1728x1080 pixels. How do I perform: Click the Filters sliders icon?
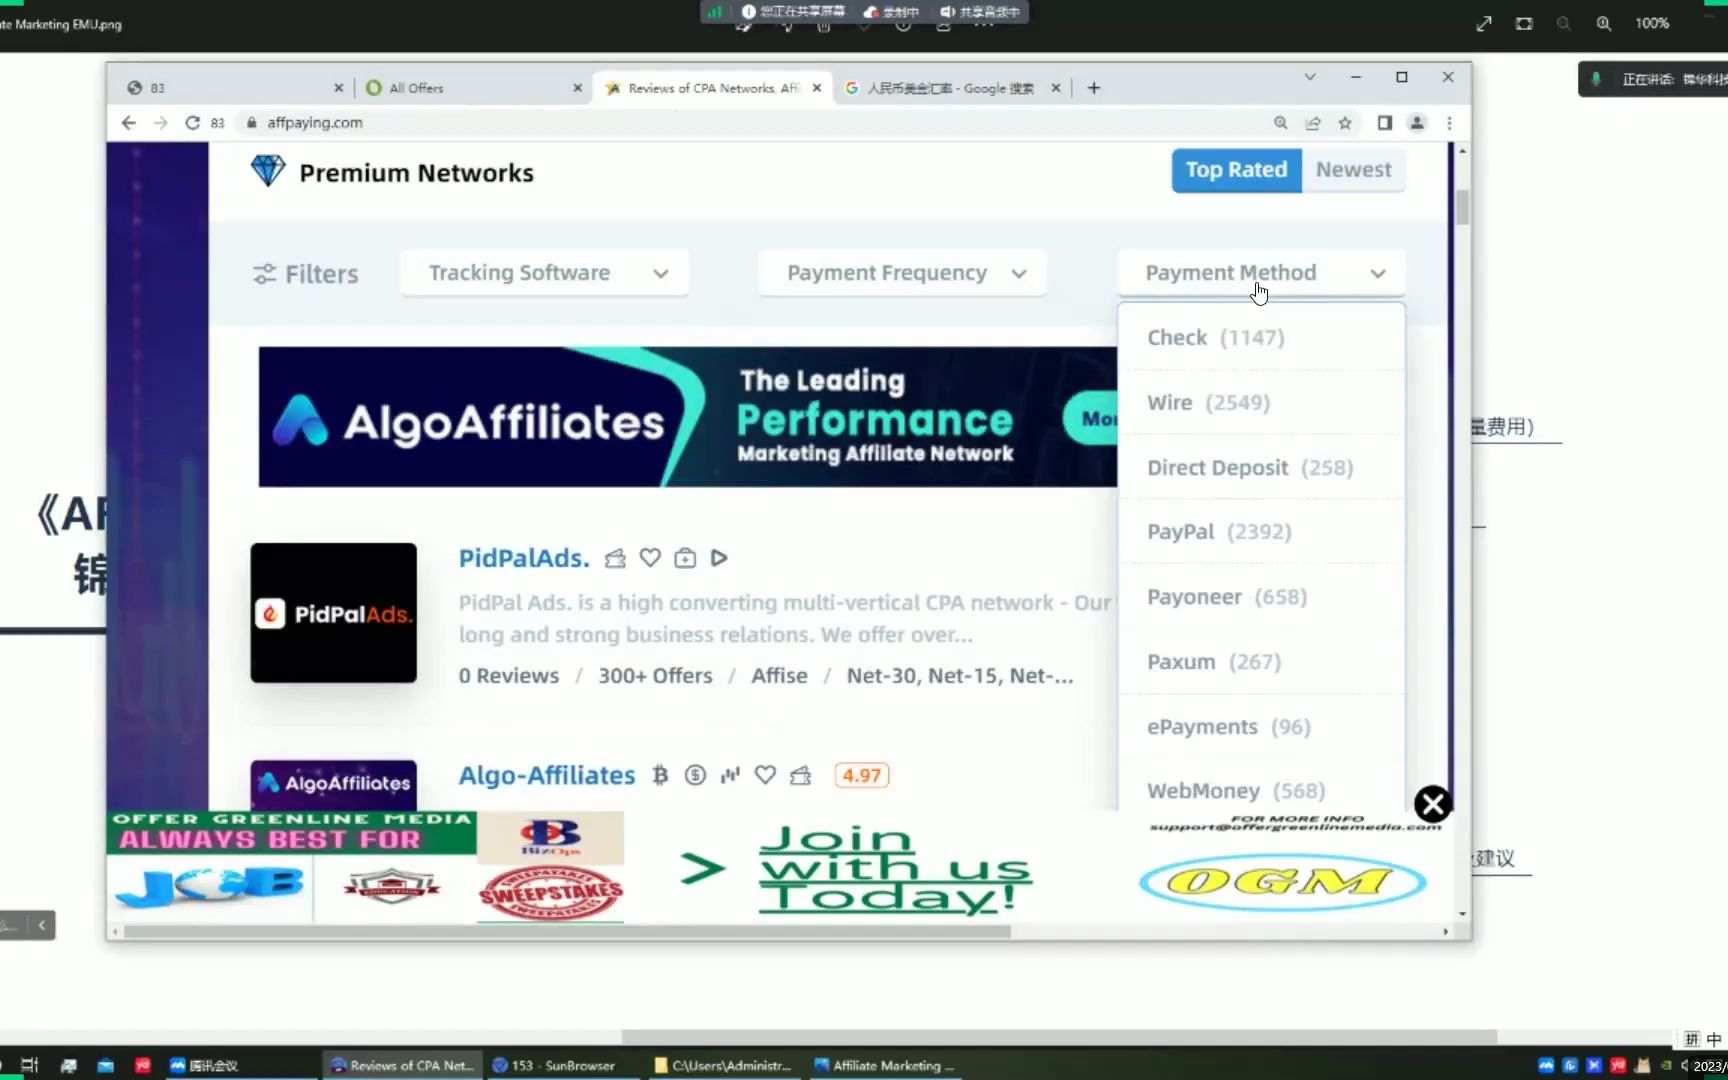point(264,274)
